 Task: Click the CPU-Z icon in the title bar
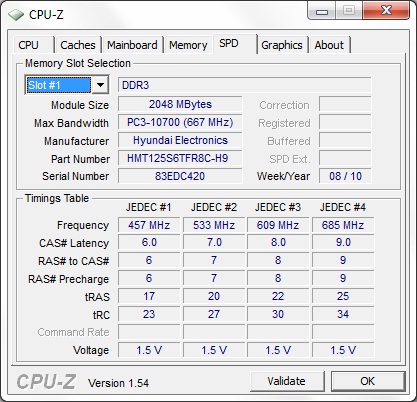pos(16,15)
